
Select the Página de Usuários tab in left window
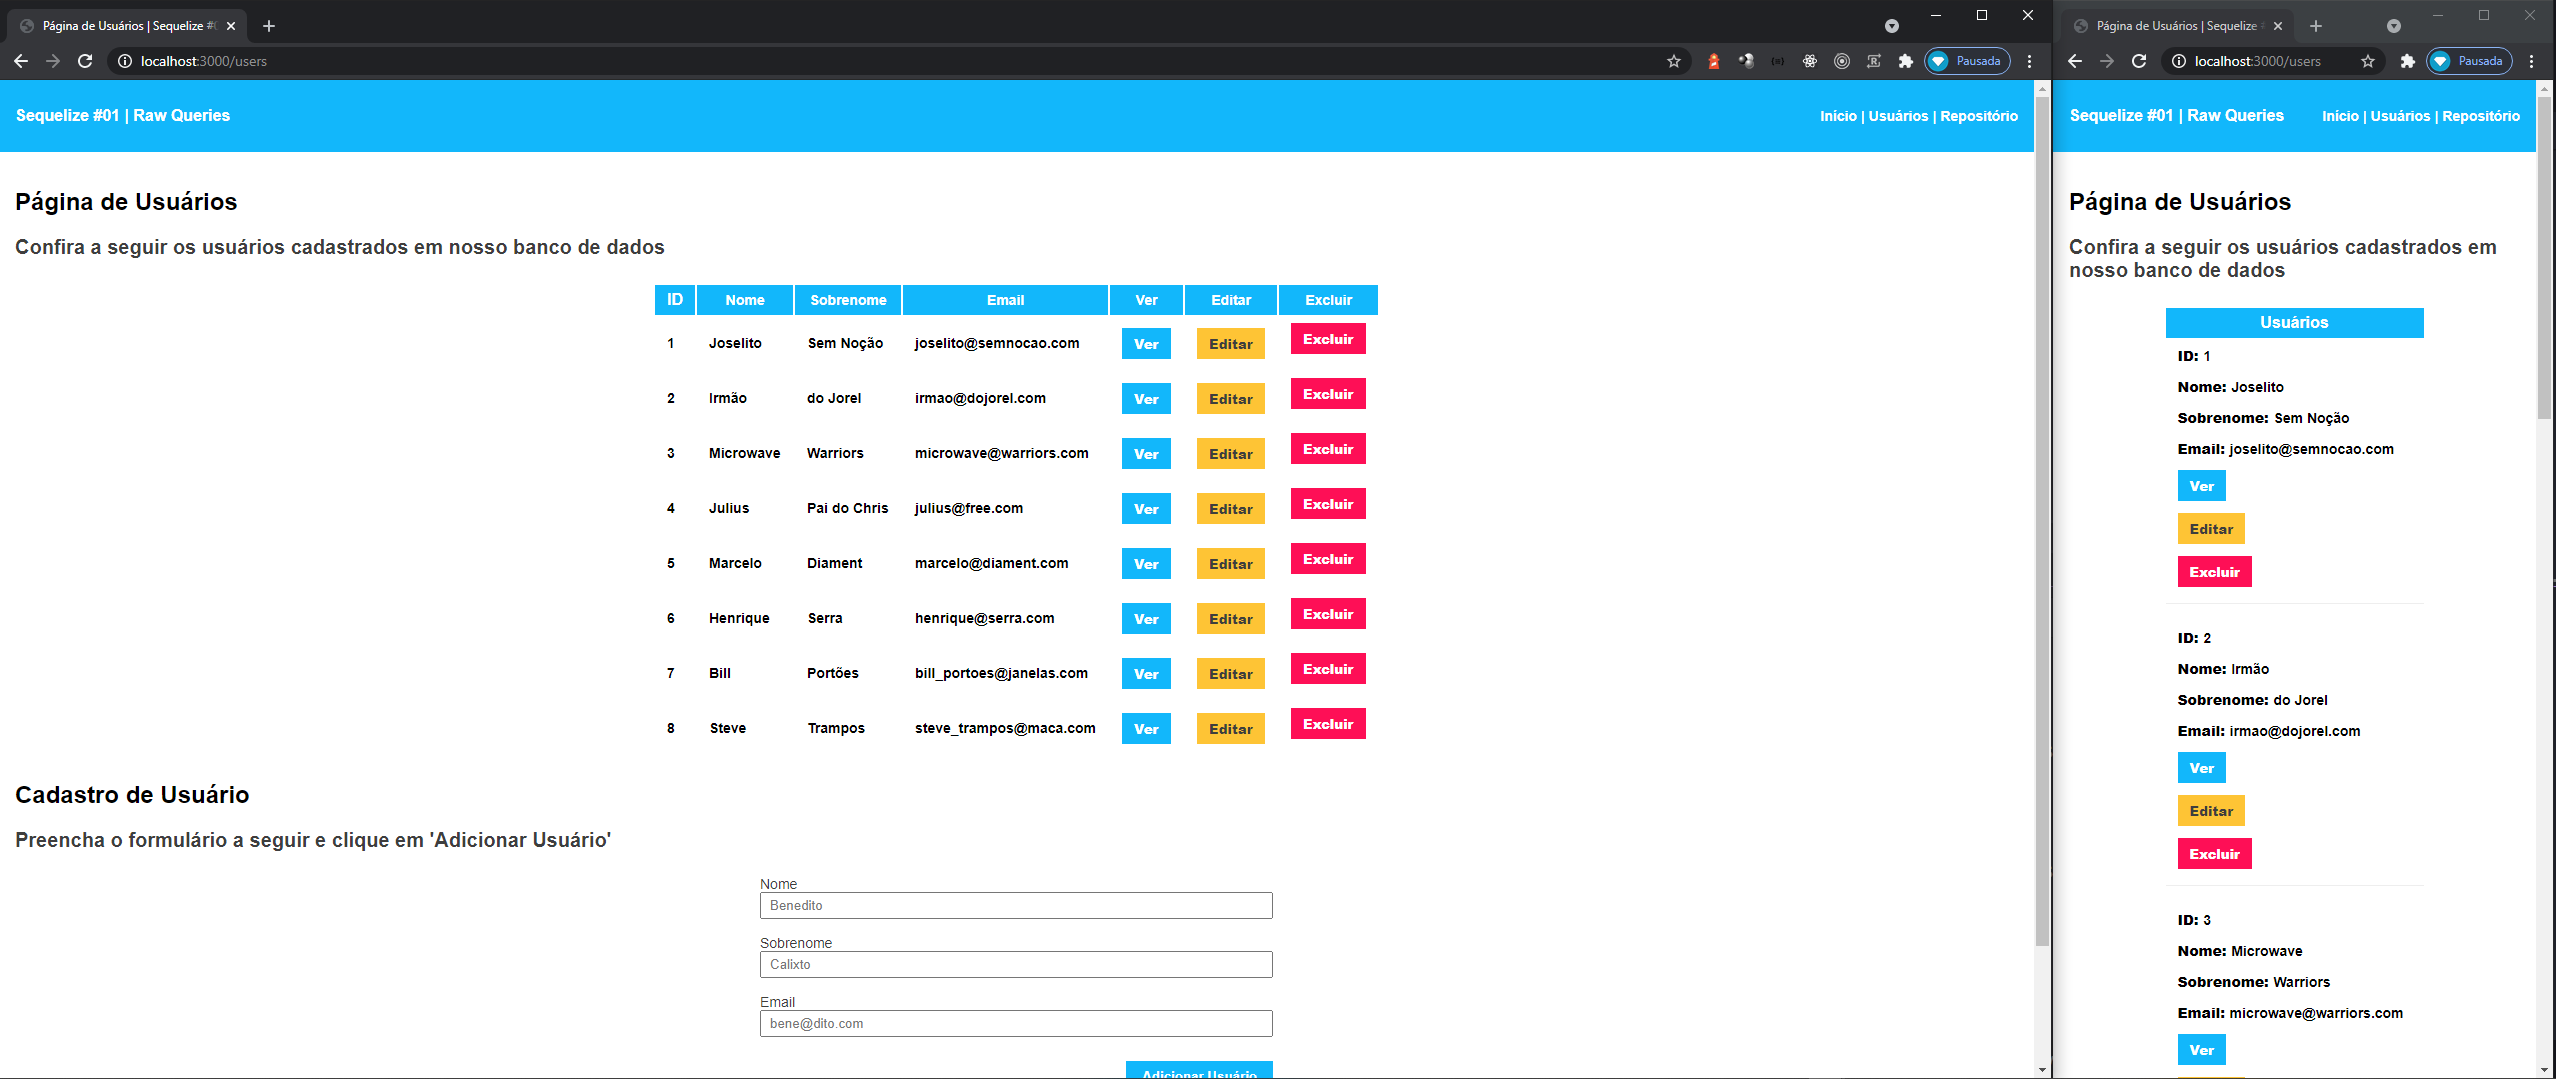pyautogui.click(x=128, y=26)
